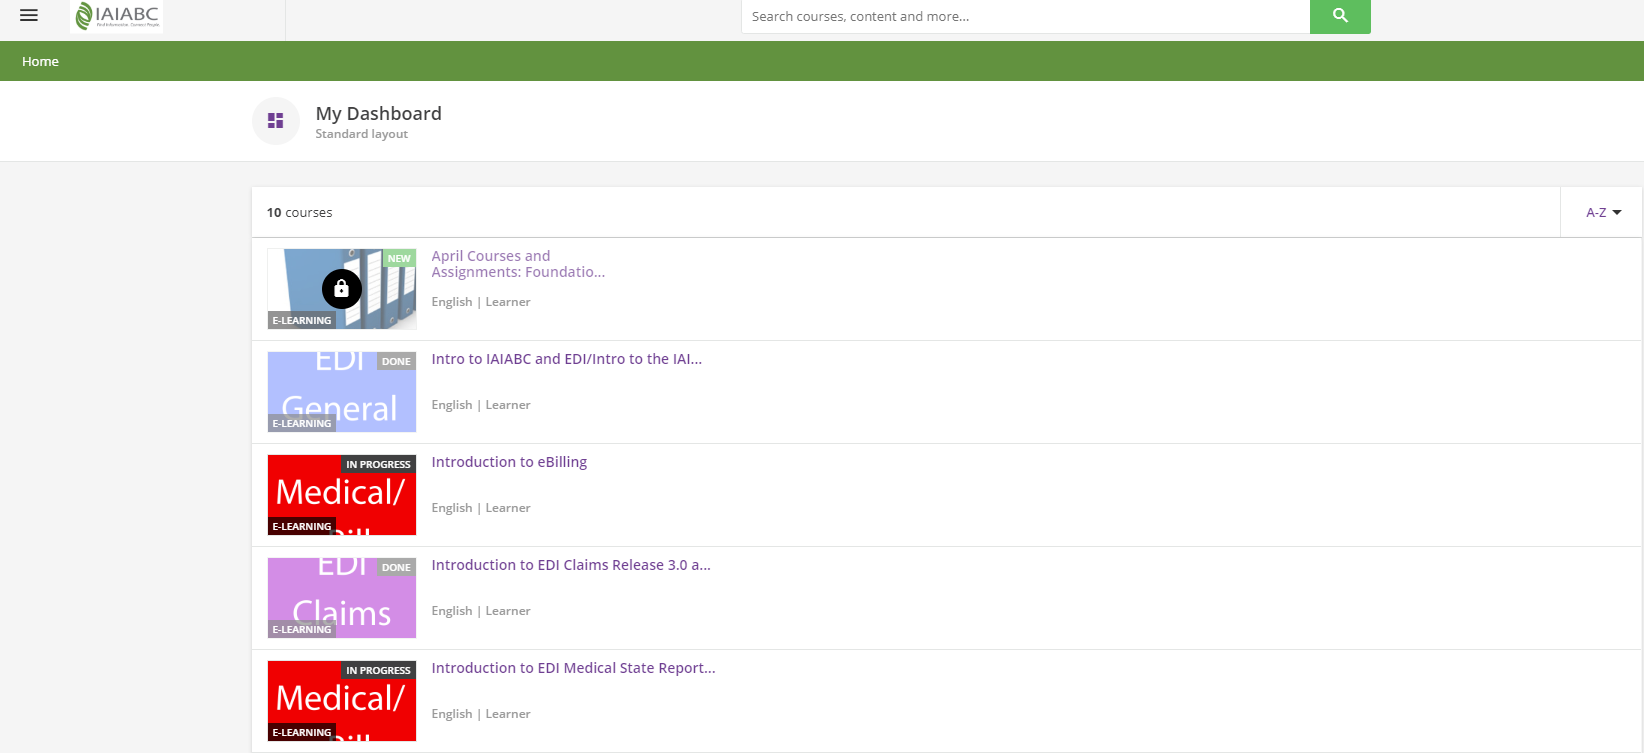The width and height of the screenshot is (1644, 753).
Task: Go to Home in green navigation bar
Action: click(41, 61)
